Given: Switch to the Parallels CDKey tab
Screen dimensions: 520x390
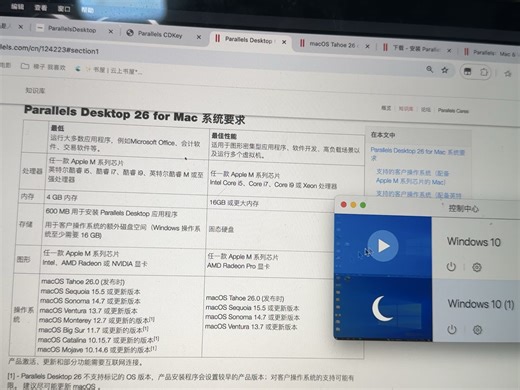Looking at the screenshot, I should click(160, 34).
